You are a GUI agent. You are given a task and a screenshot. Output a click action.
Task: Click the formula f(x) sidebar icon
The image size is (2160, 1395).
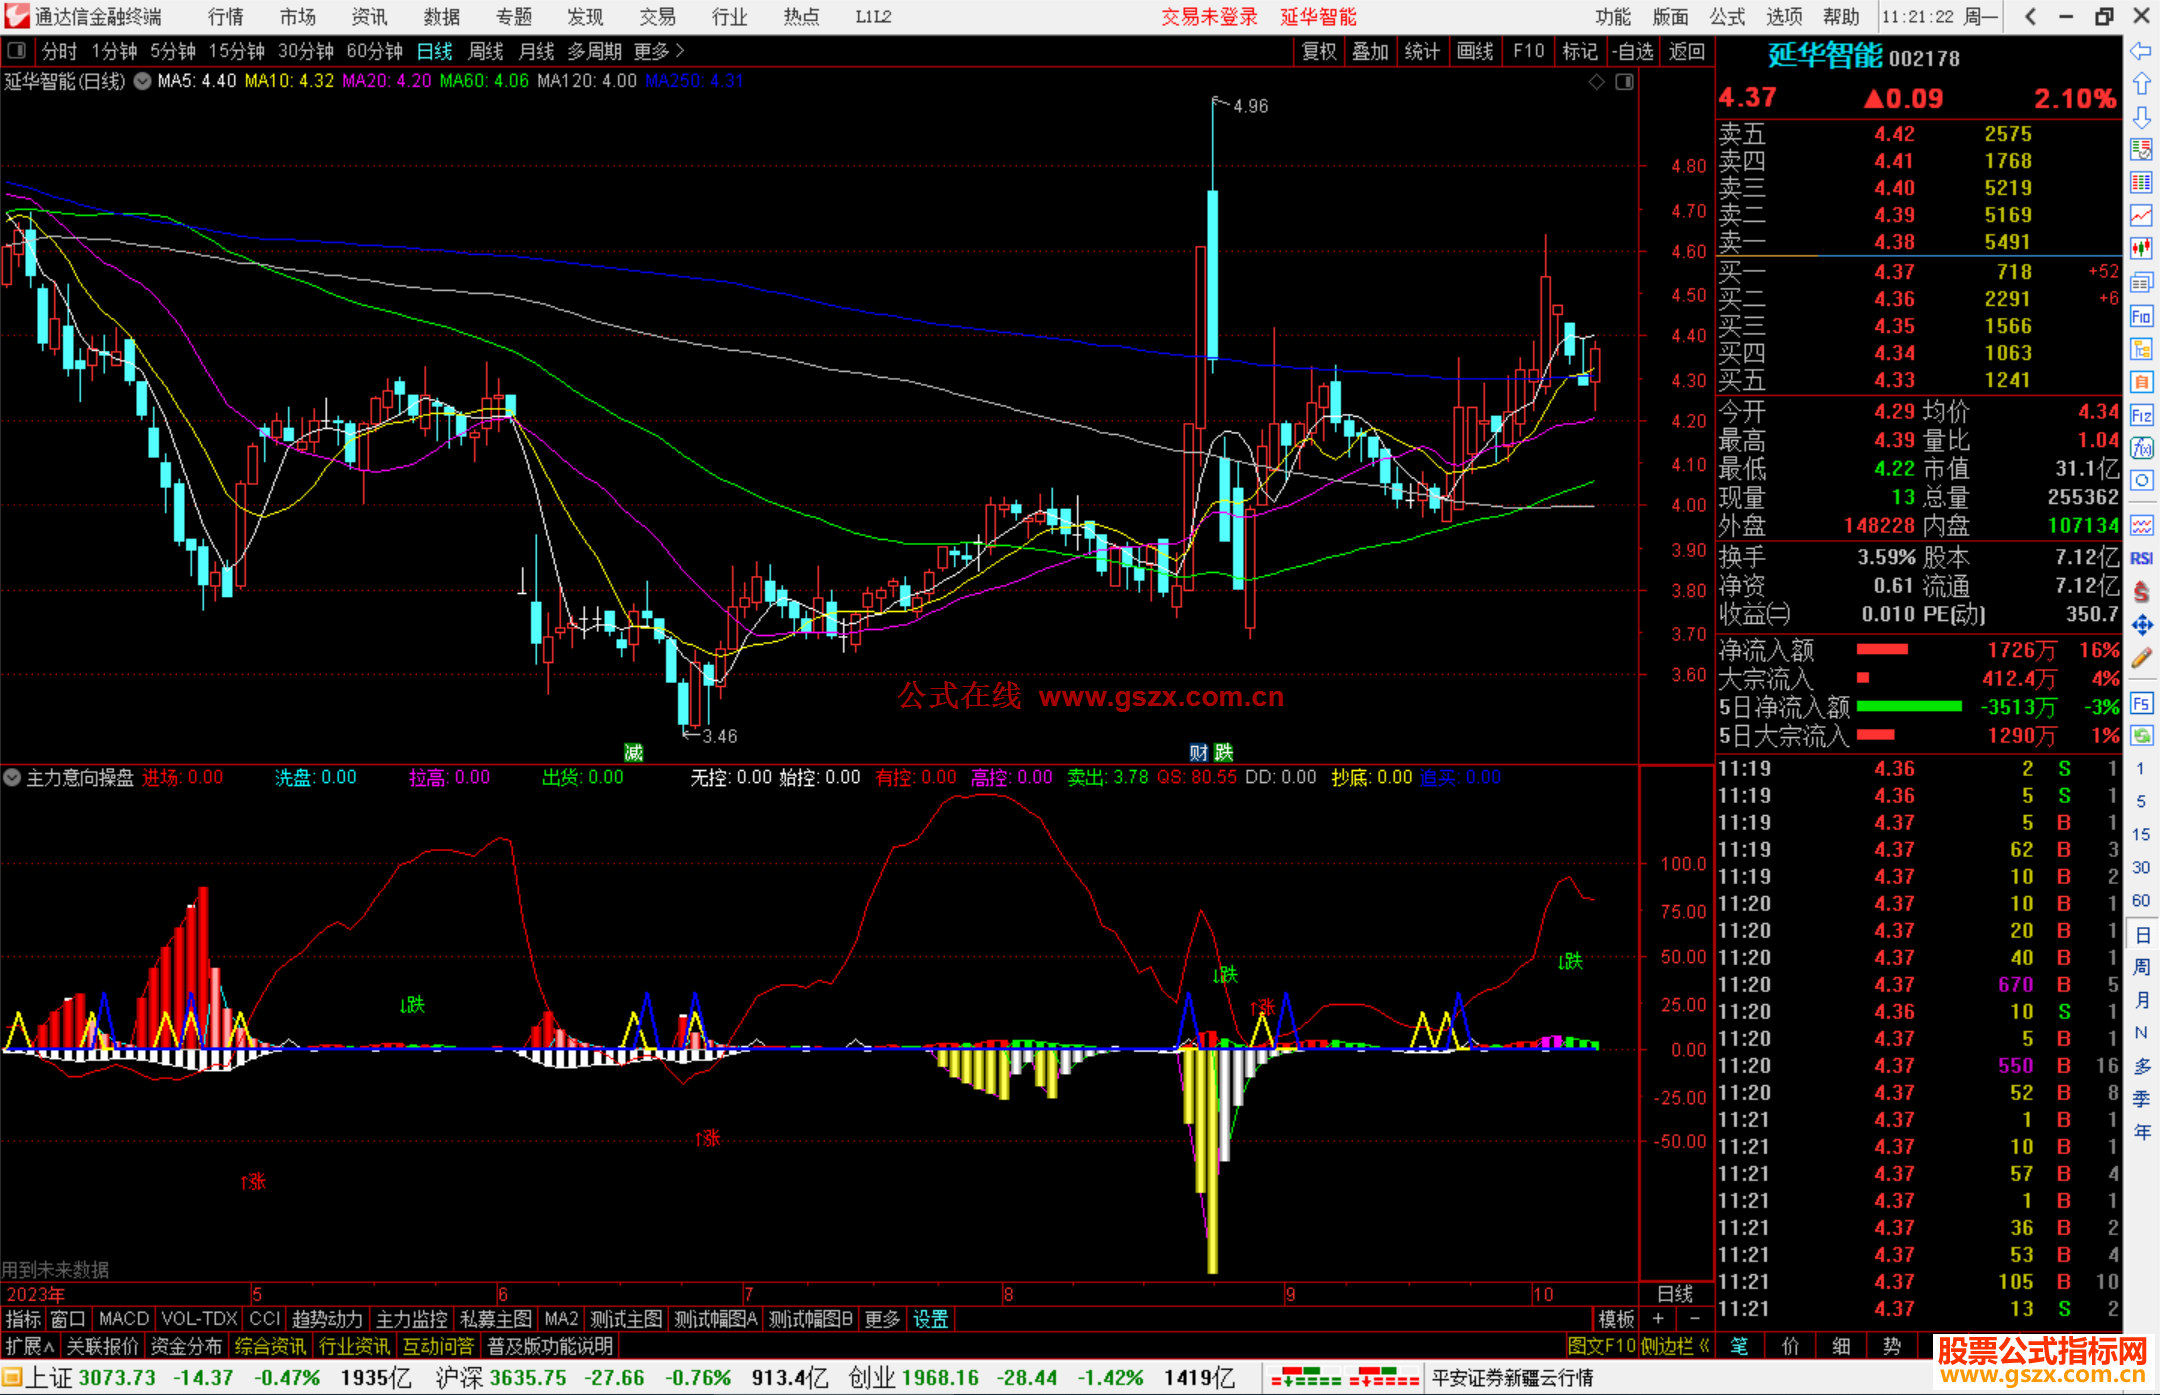[x=2141, y=448]
